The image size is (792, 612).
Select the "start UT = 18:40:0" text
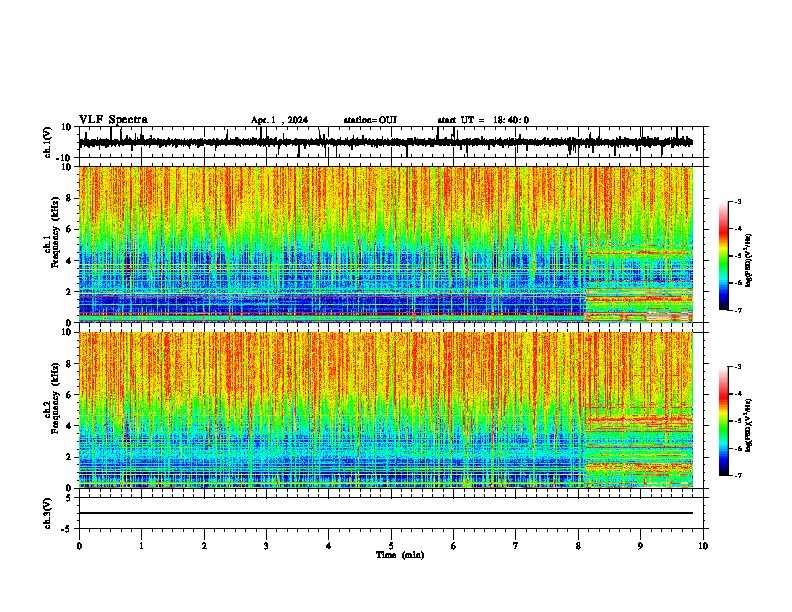coord(483,120)
